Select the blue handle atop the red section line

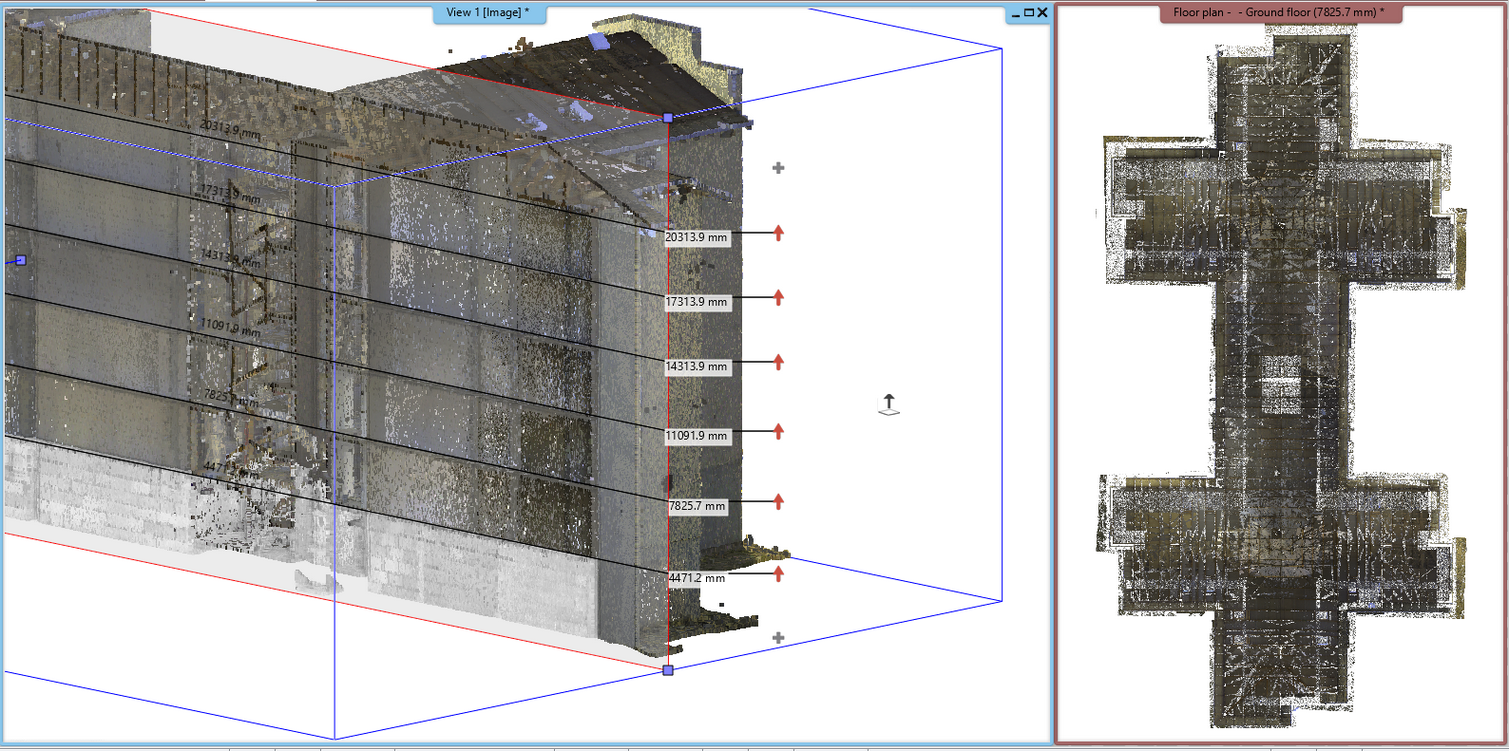tap(668, 118)
